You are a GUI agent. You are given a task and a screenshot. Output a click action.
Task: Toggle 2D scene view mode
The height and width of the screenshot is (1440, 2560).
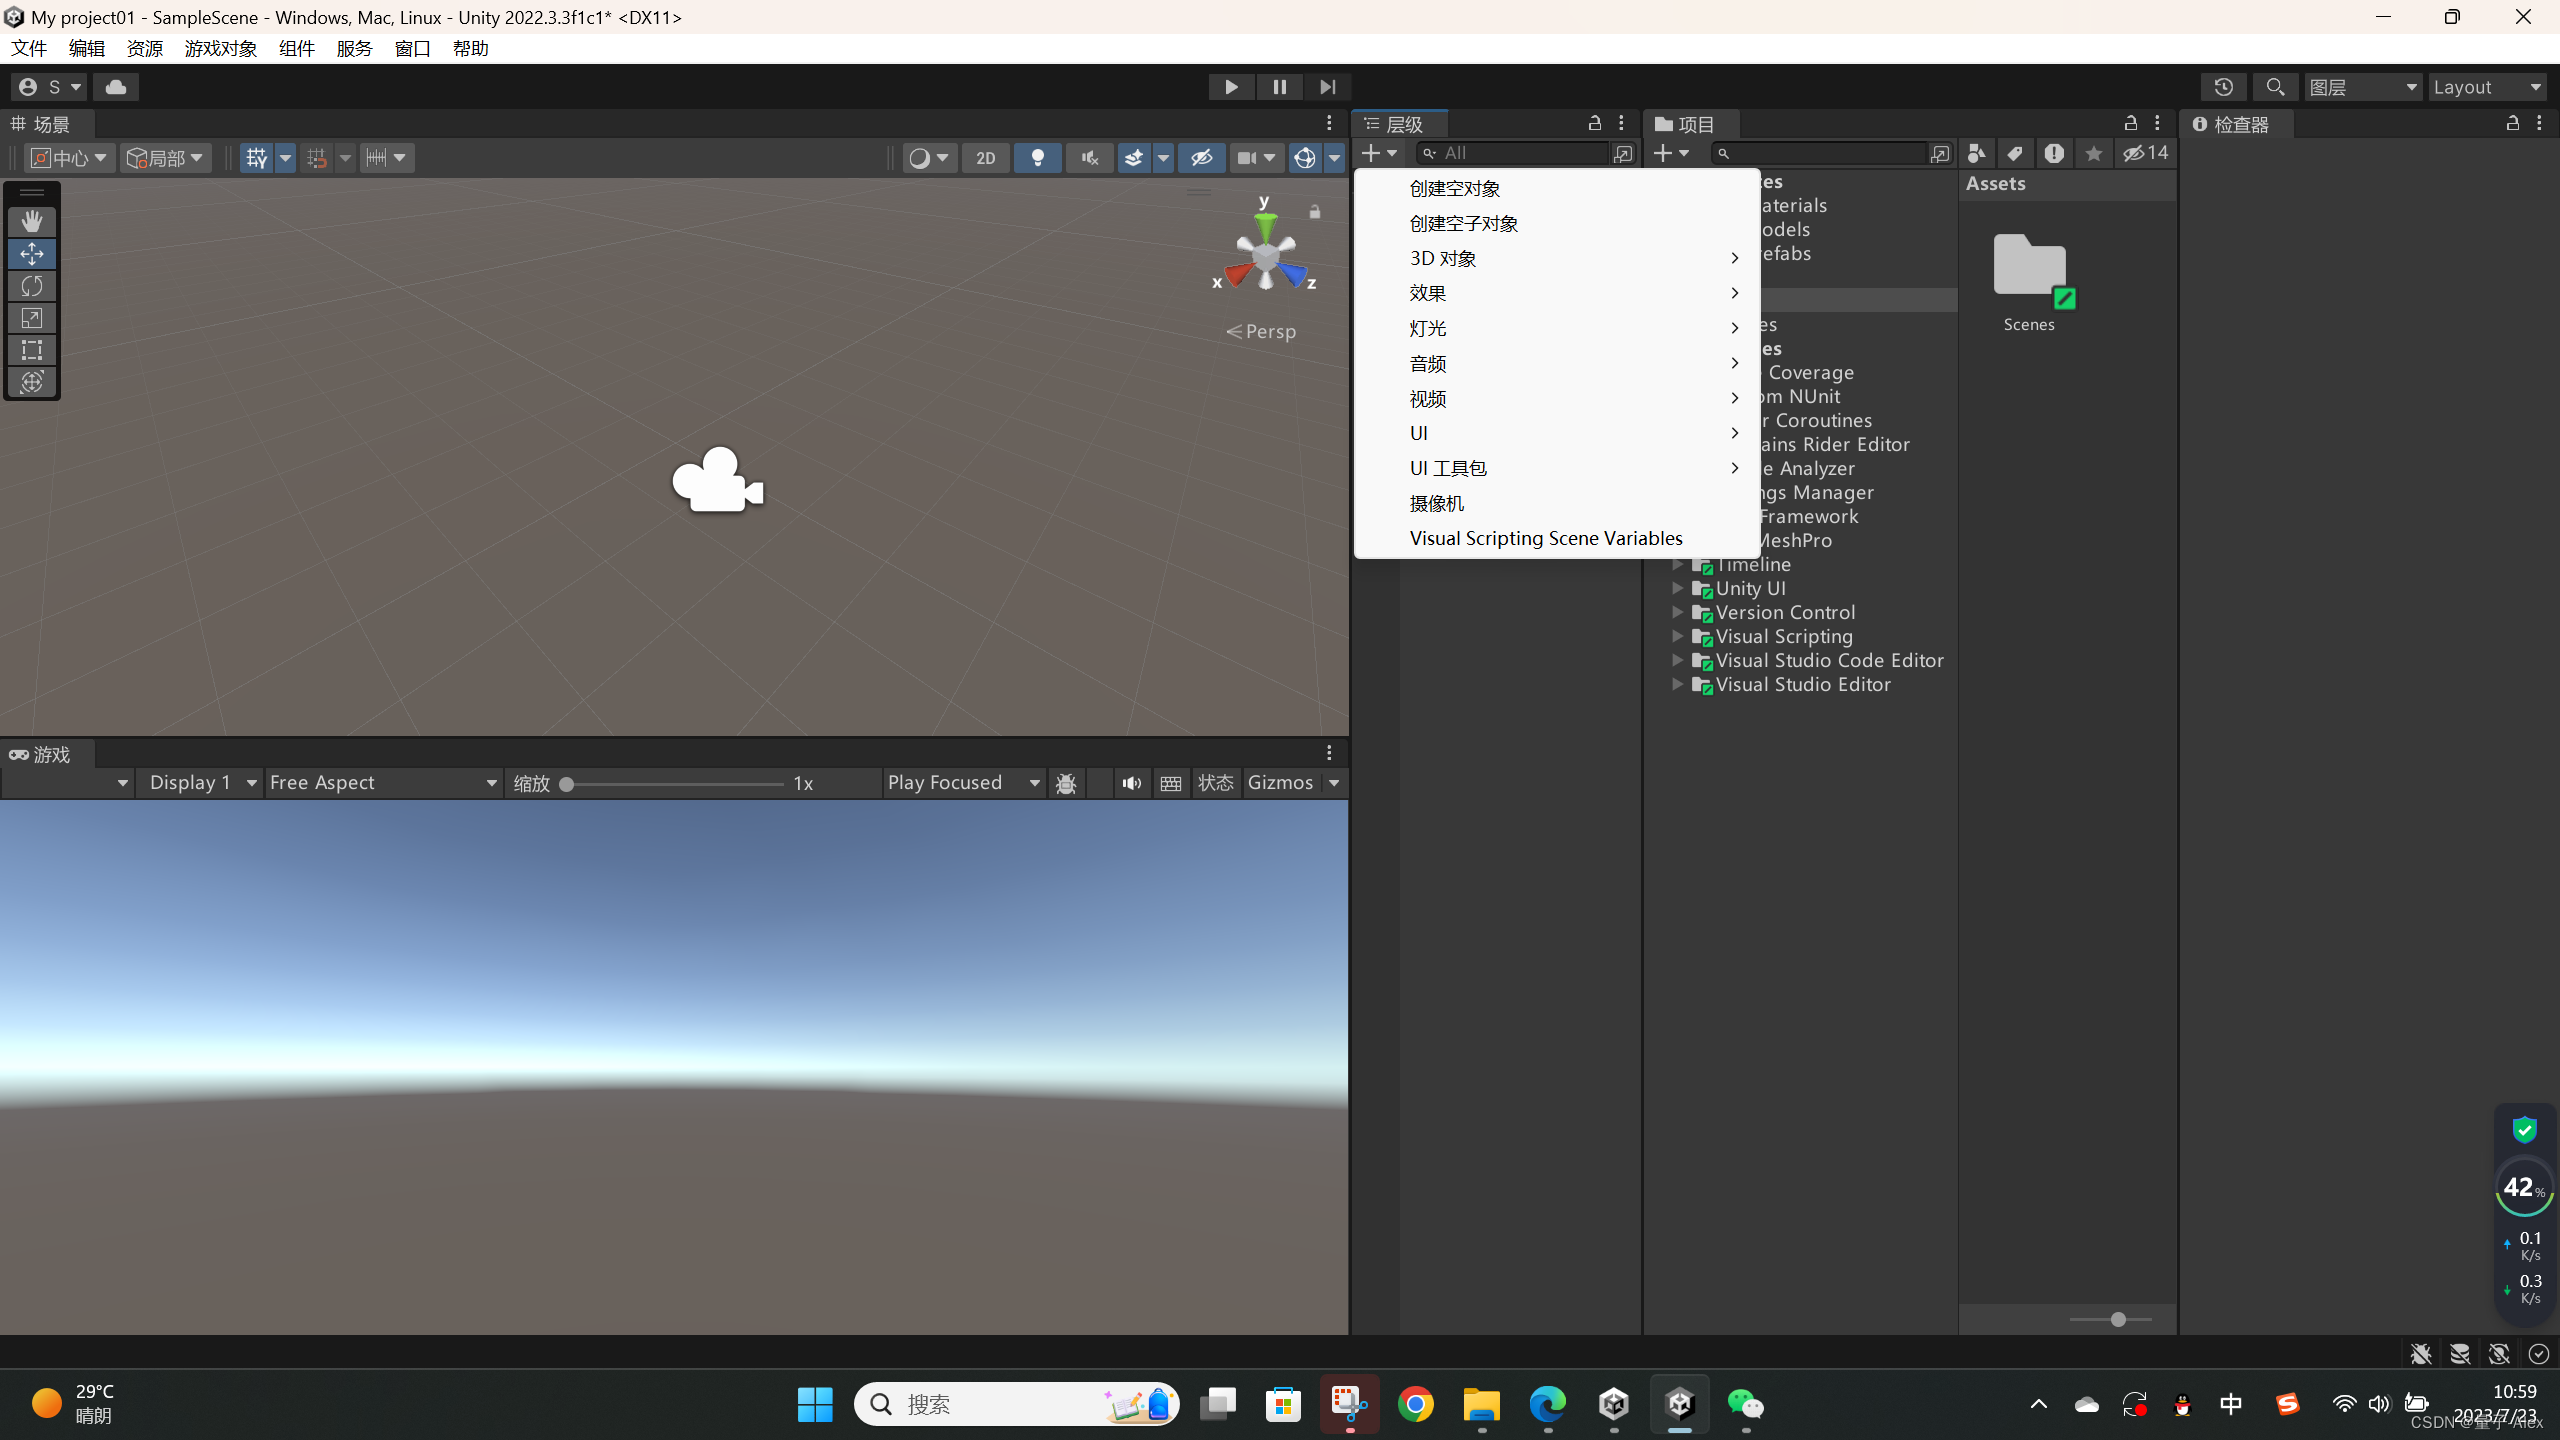[986, 158]
